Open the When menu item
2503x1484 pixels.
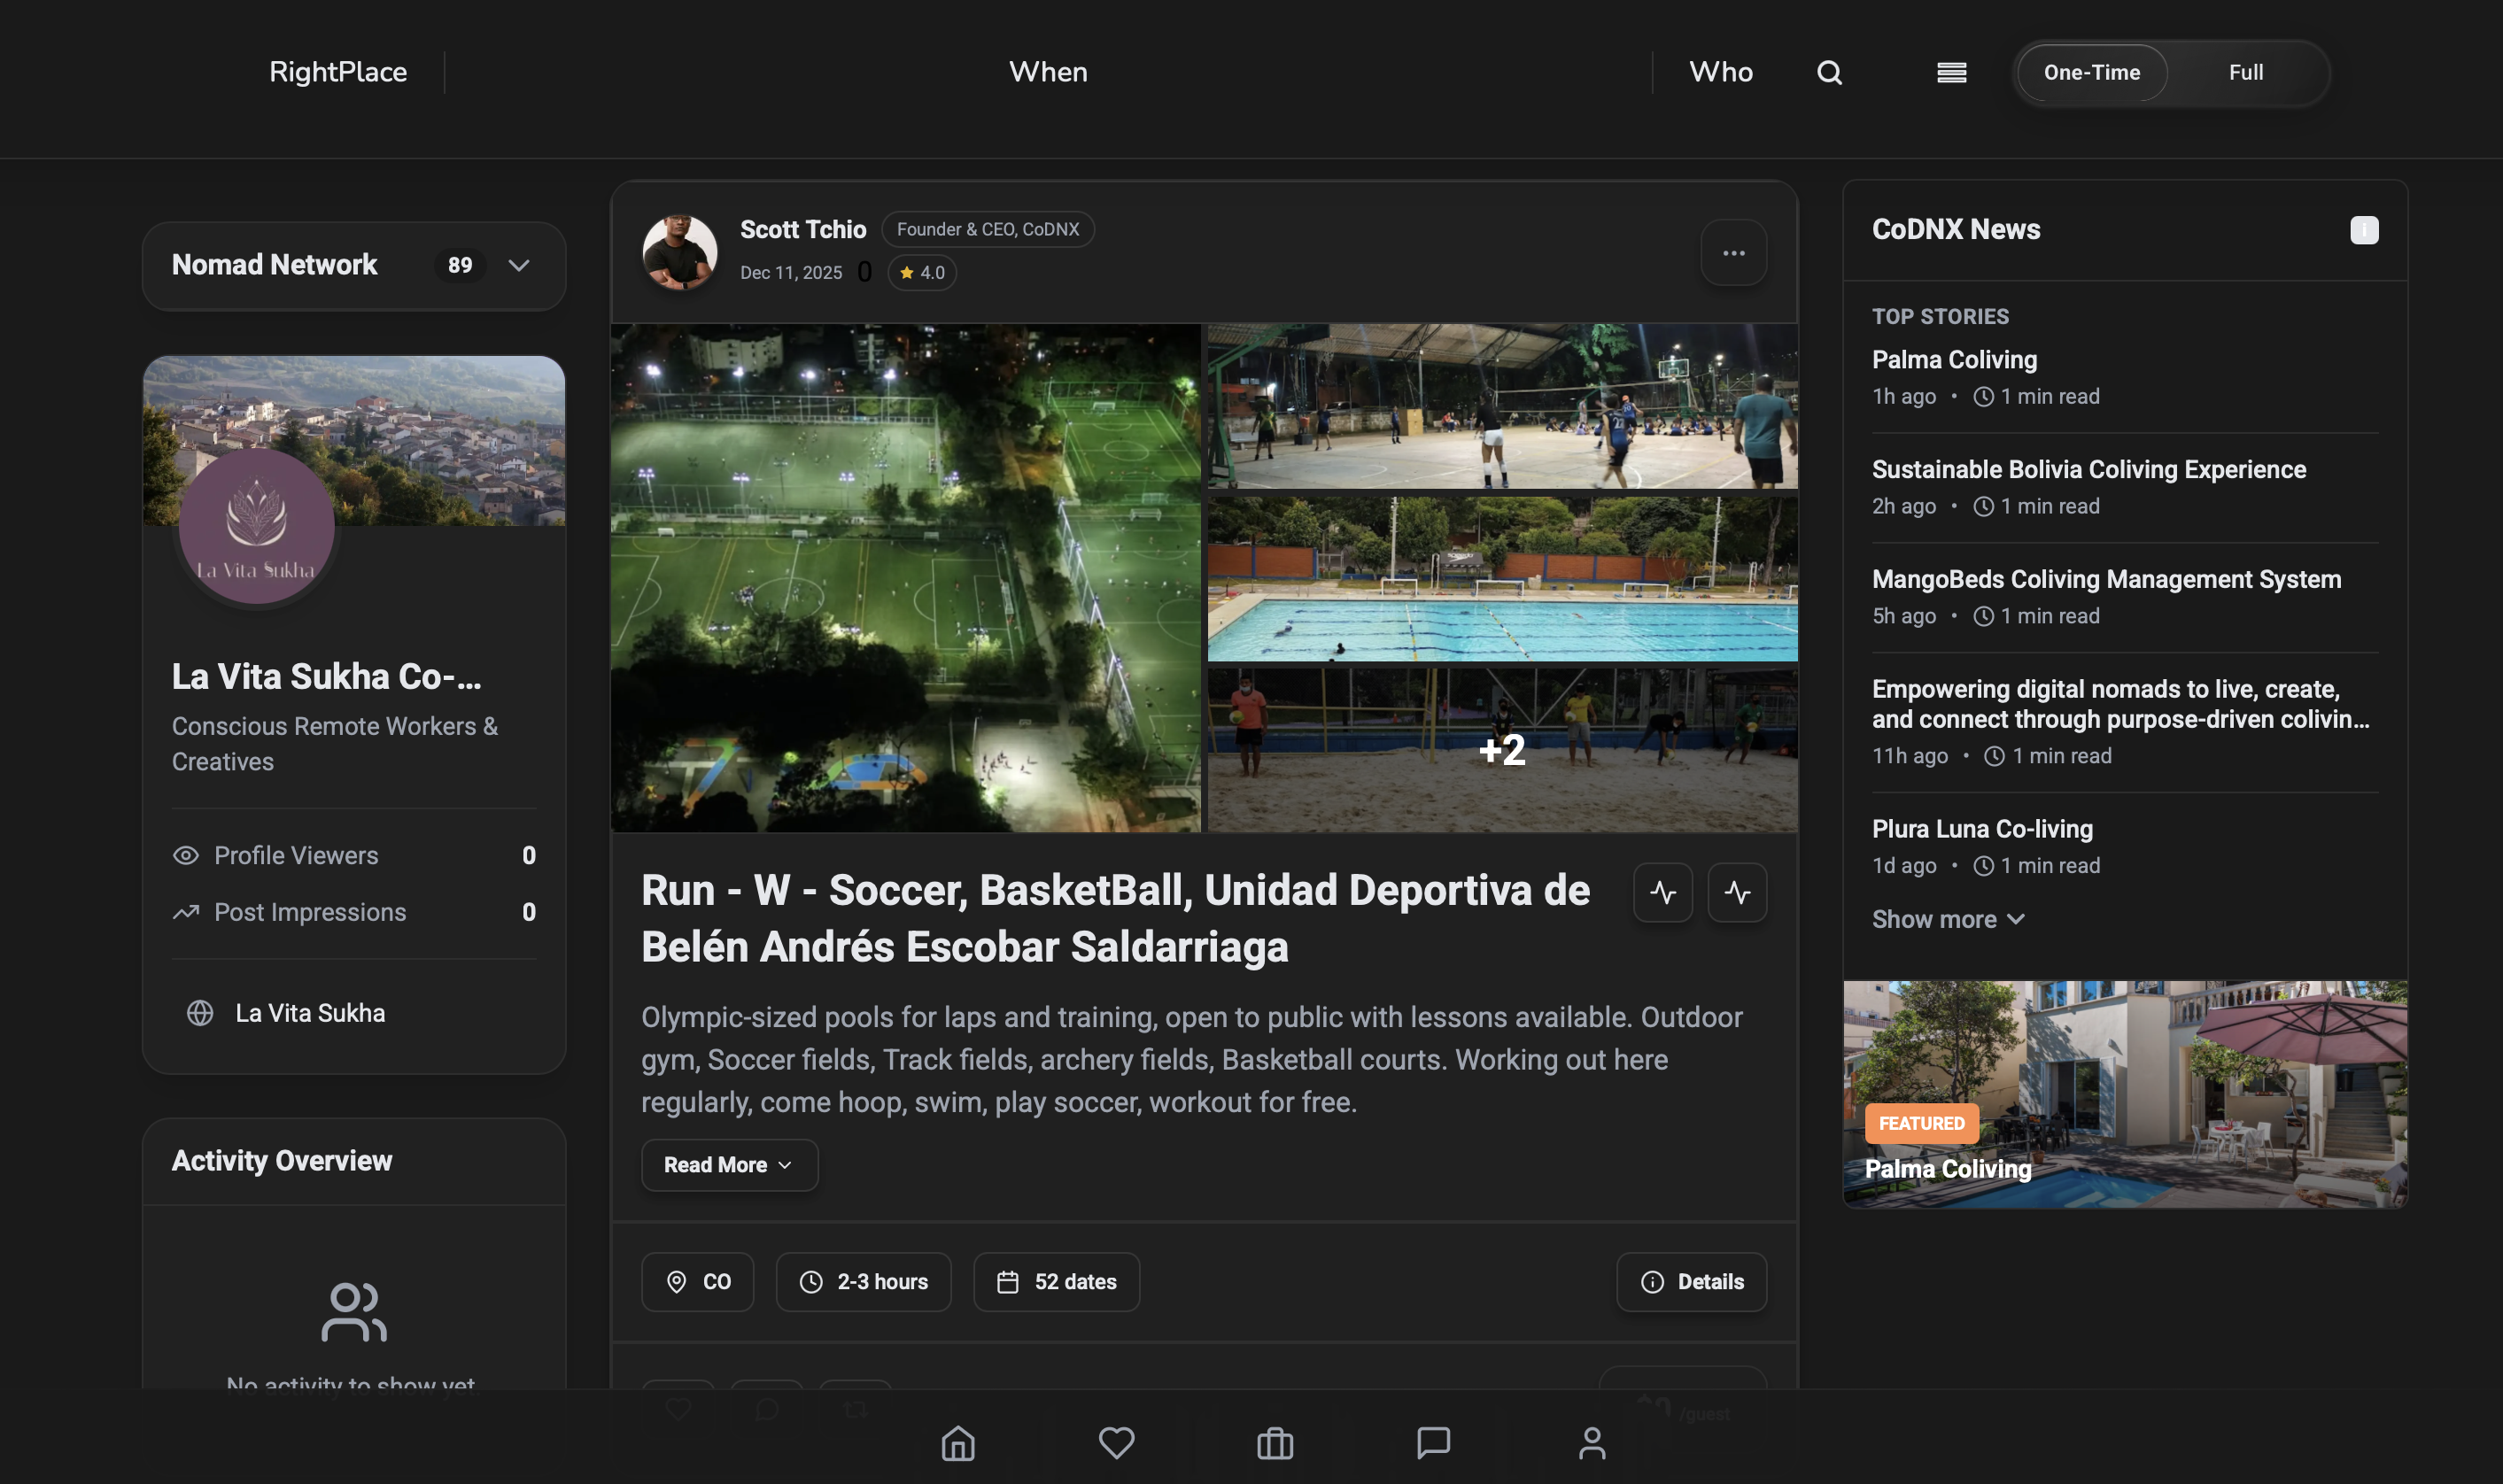(x=1047, y=72)
